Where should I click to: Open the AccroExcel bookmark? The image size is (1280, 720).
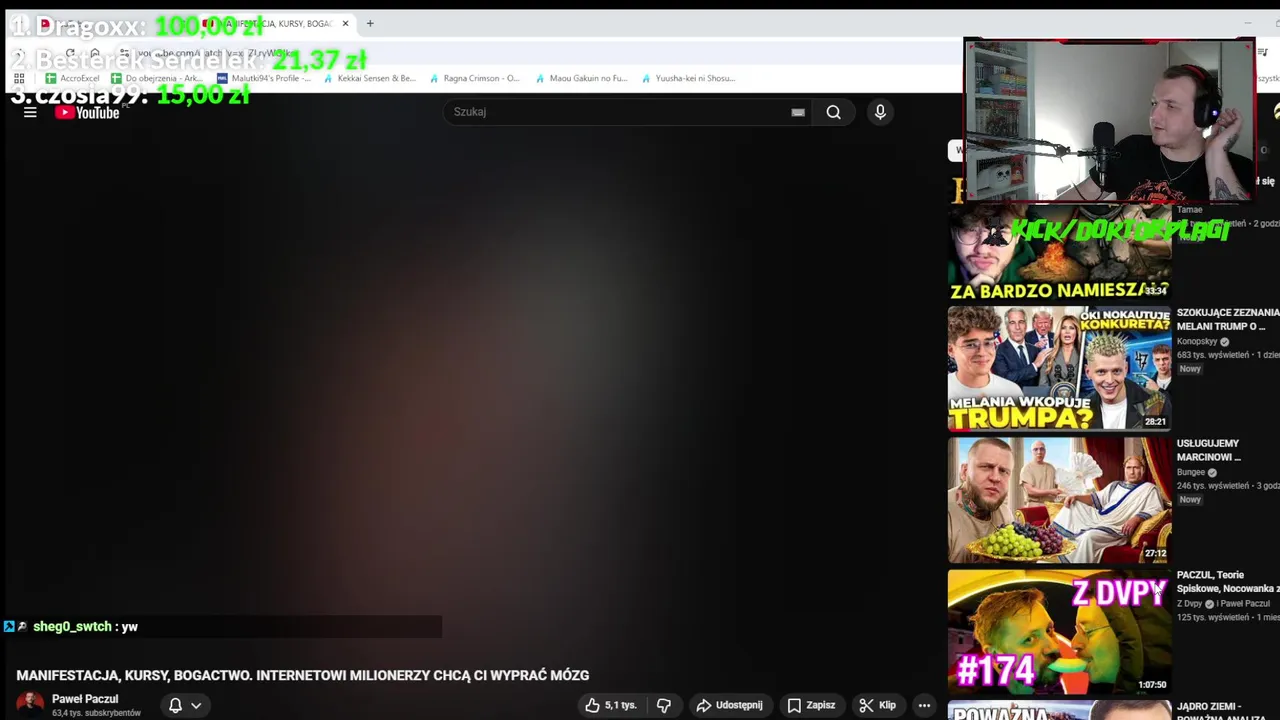pyautogui.click(x=72, y=78)
